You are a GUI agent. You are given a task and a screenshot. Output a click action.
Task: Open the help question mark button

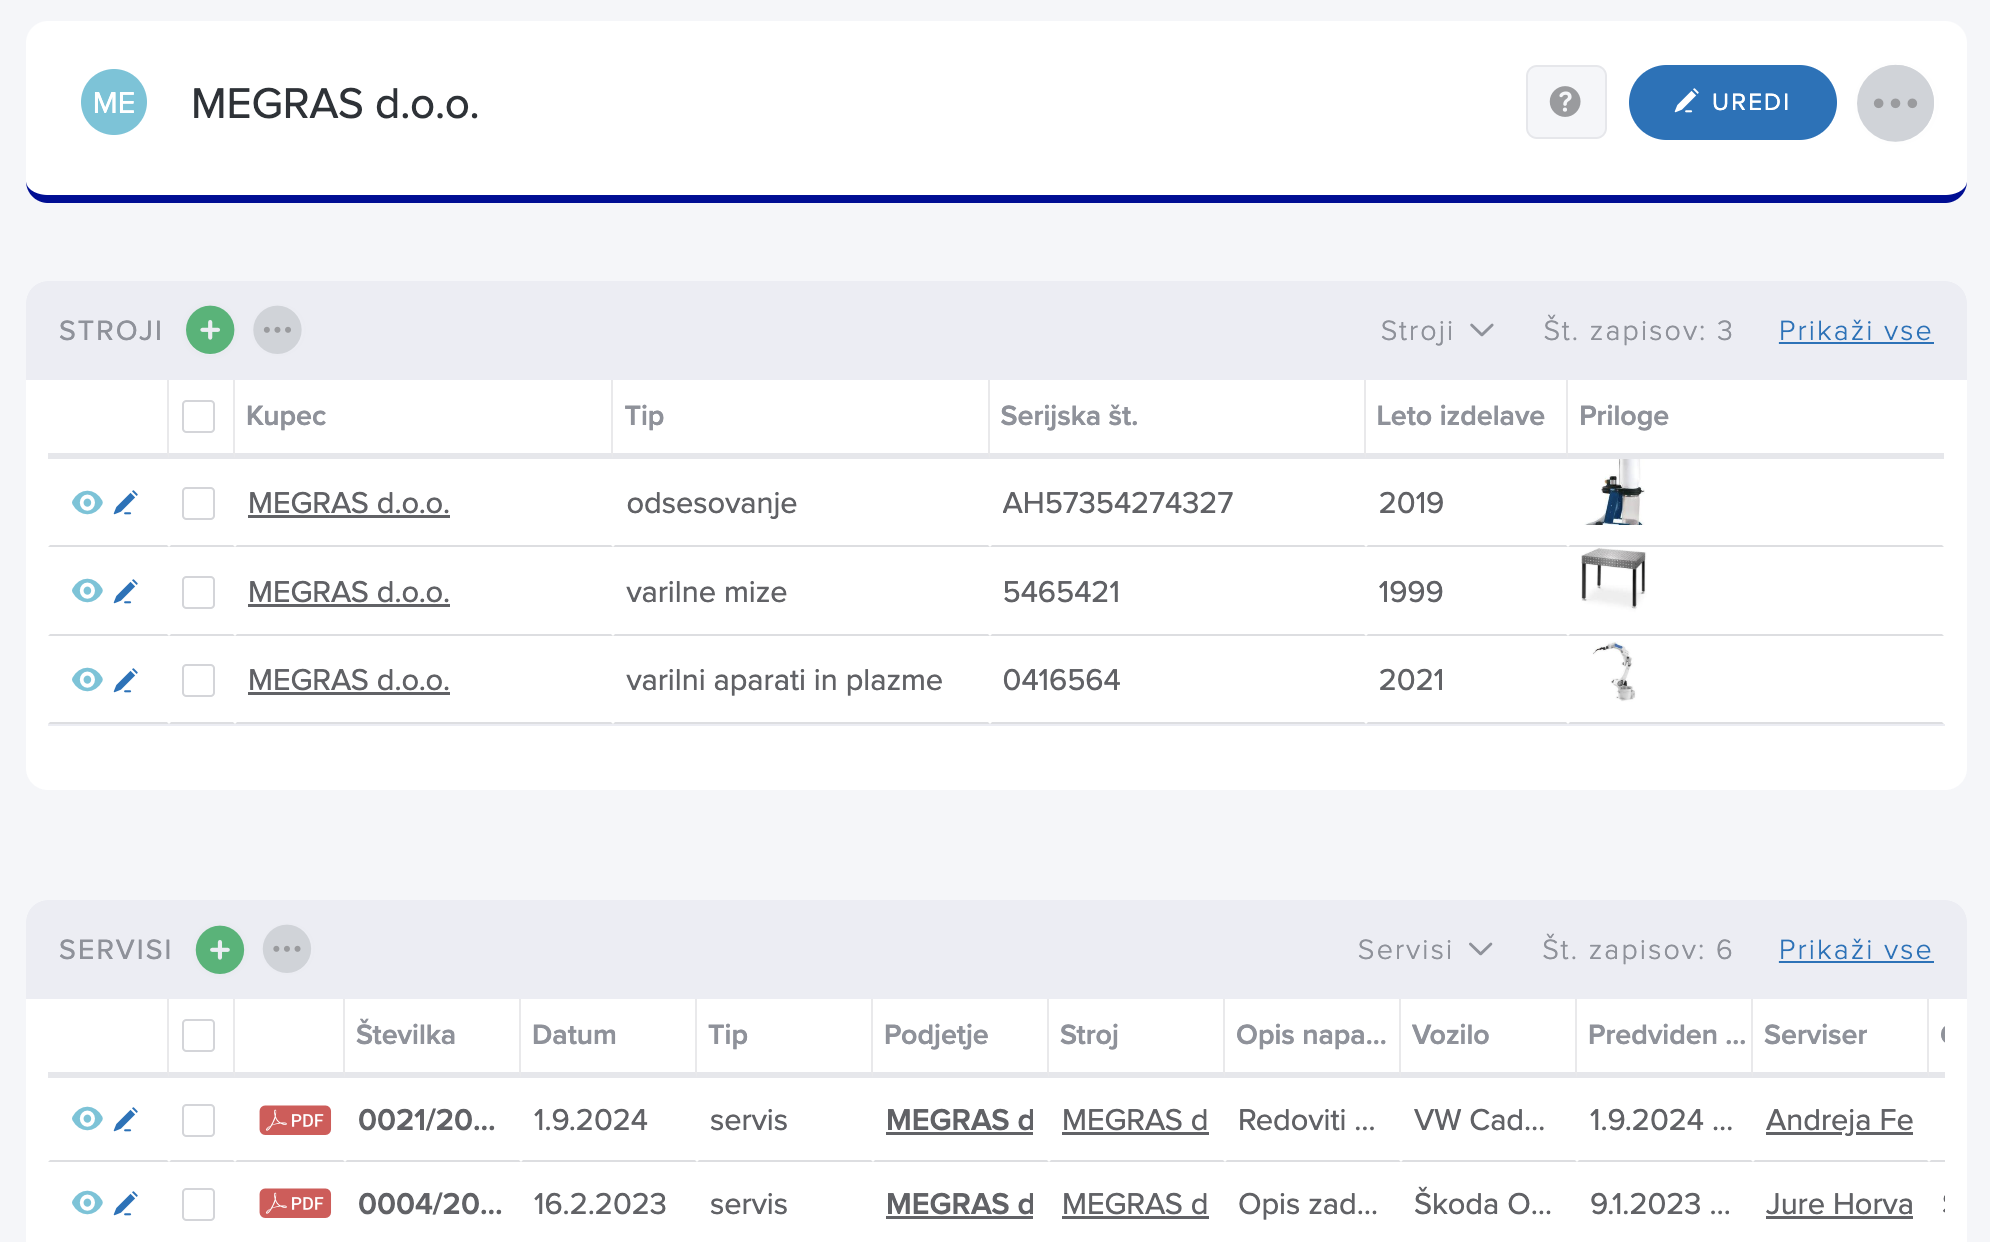[1566, 102]
